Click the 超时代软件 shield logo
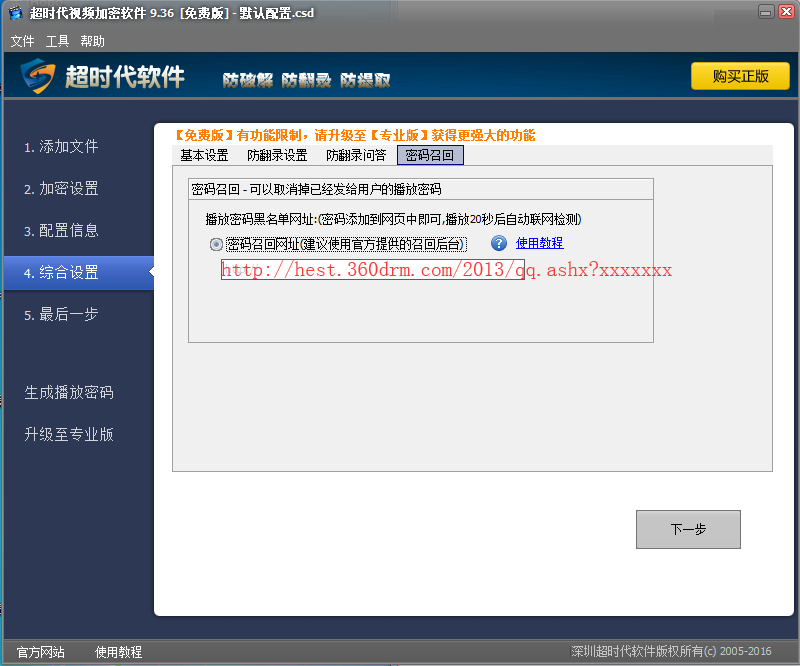Image resolution: width=800 pixels, height=666 pixels. [37, 76]
